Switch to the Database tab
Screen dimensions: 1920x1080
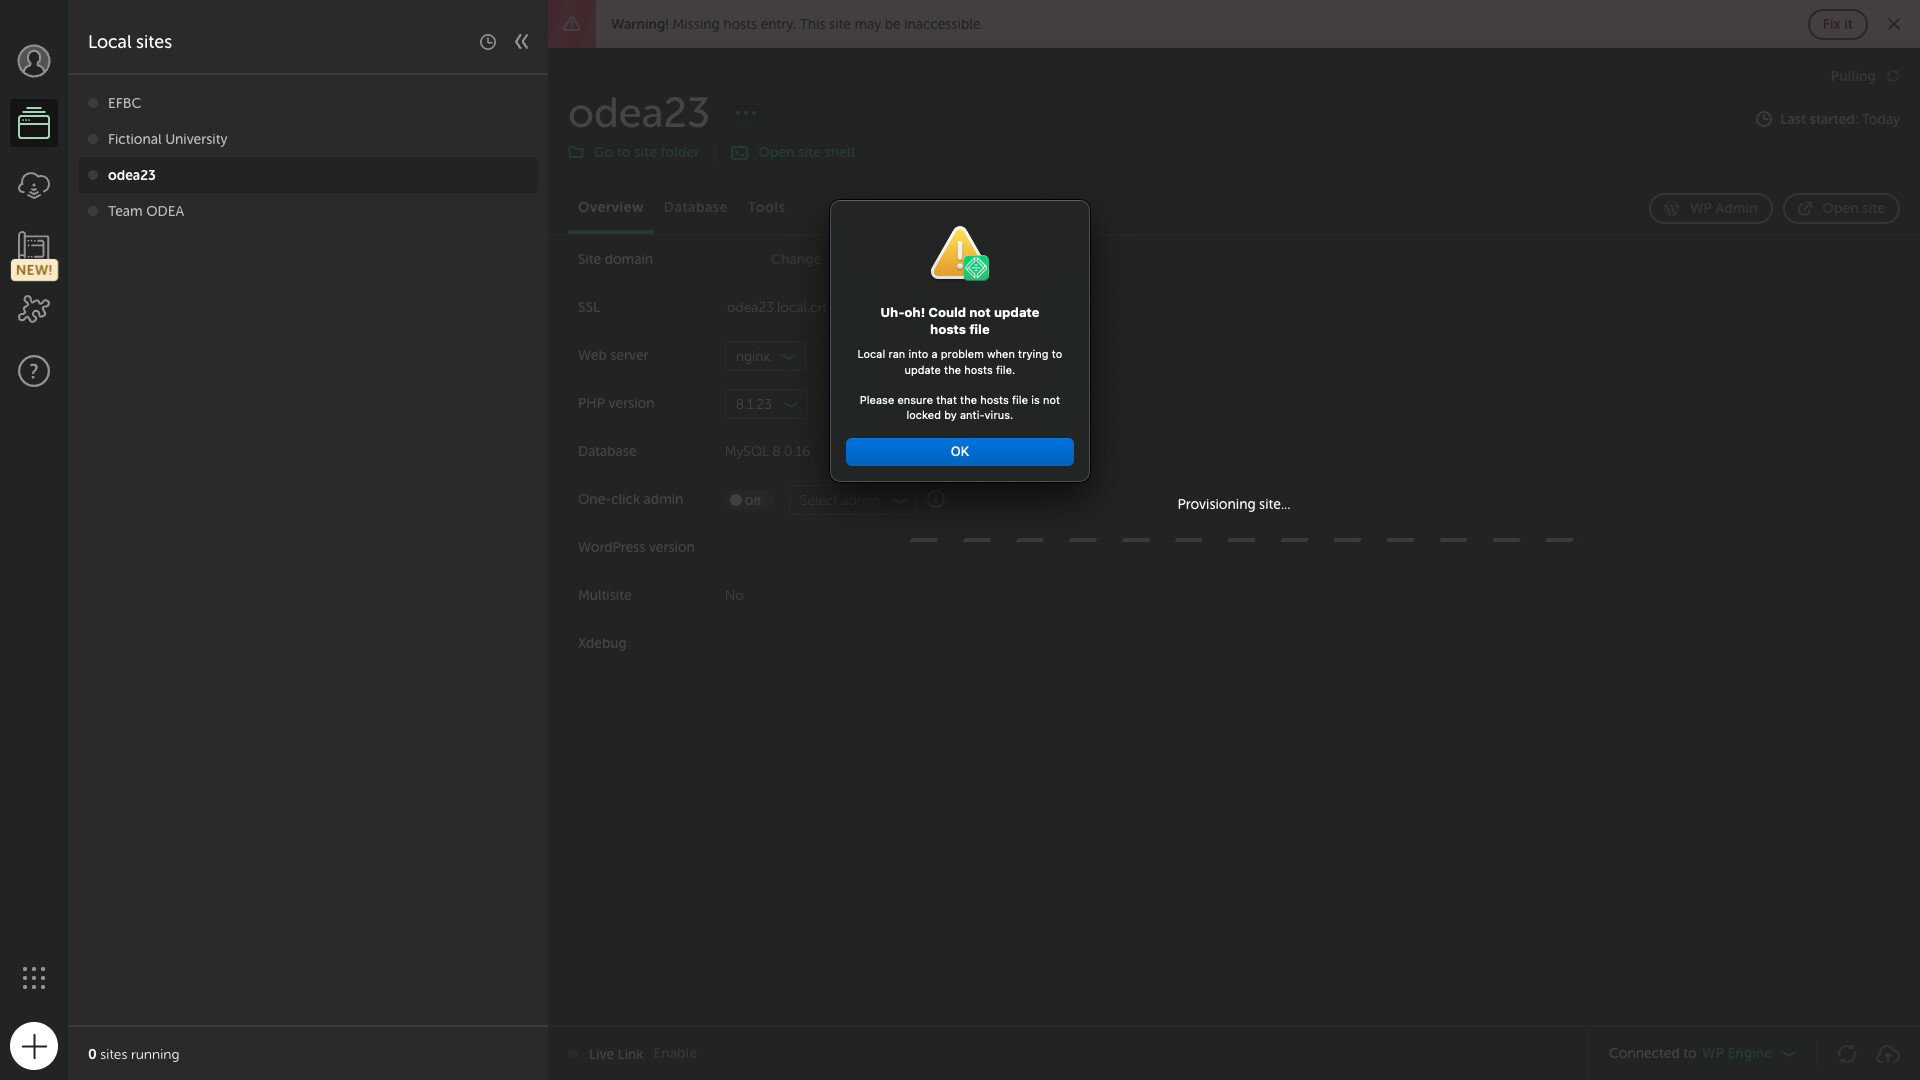(695, 207)
